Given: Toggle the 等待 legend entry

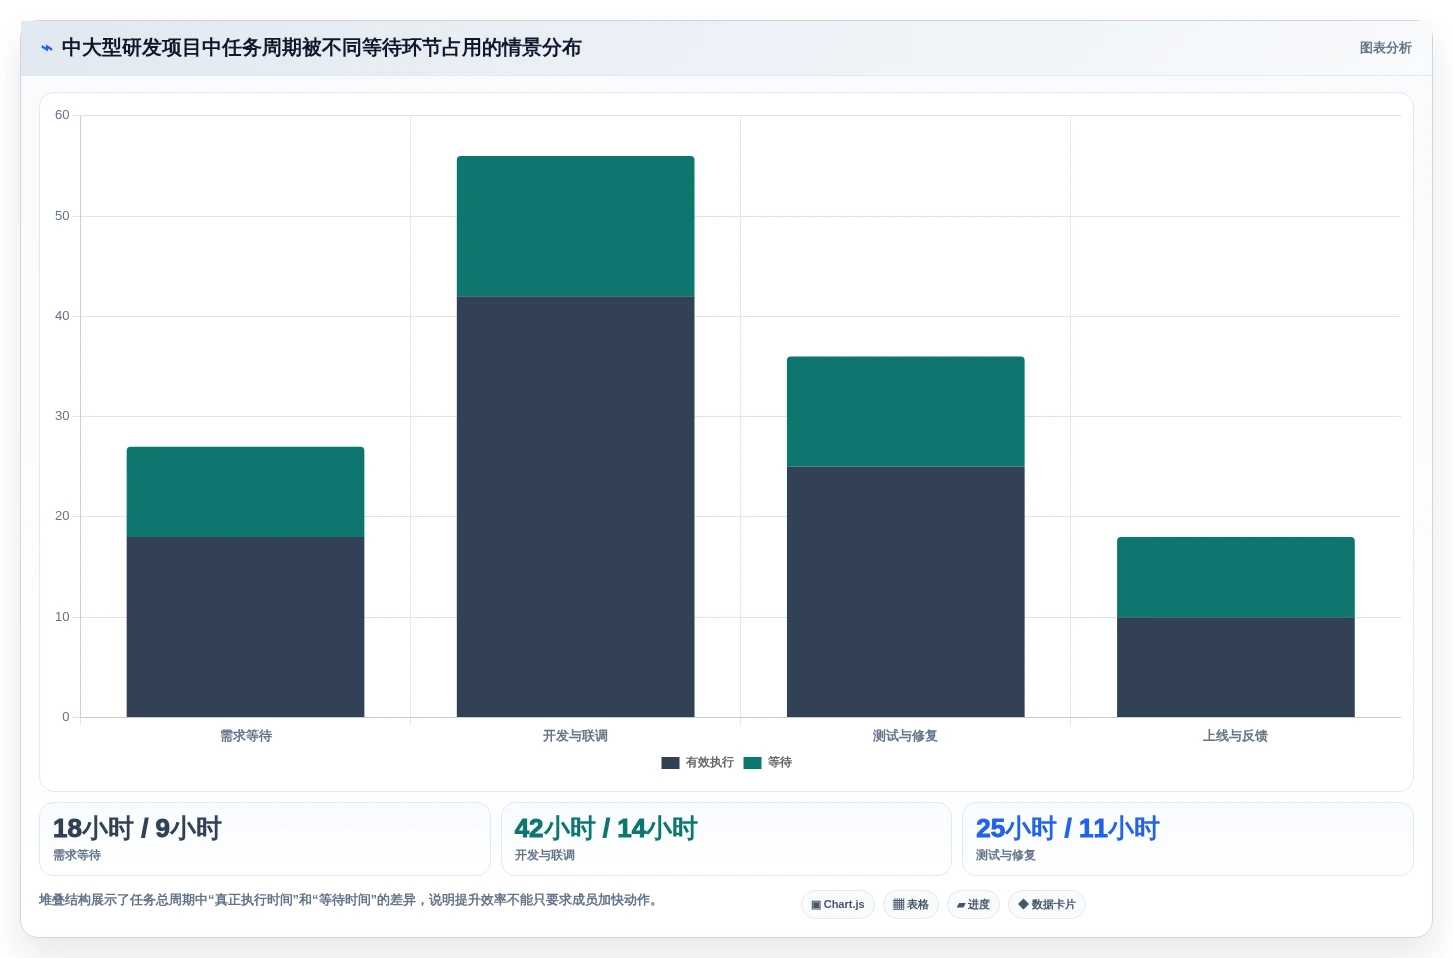Looking at the screenshot, I should pos(768,762).
